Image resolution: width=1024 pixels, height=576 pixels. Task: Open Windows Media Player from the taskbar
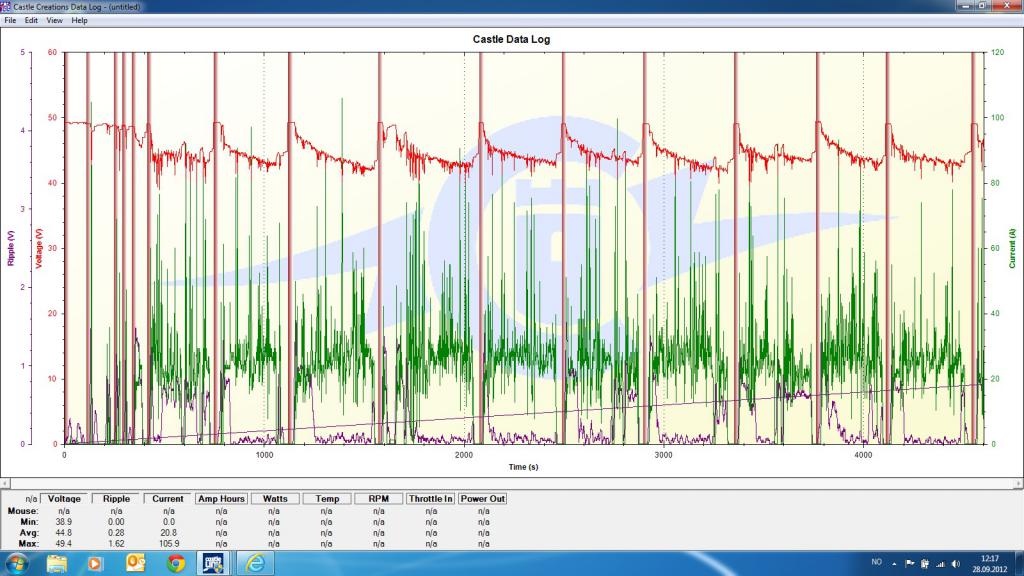[x=96, y=563]
